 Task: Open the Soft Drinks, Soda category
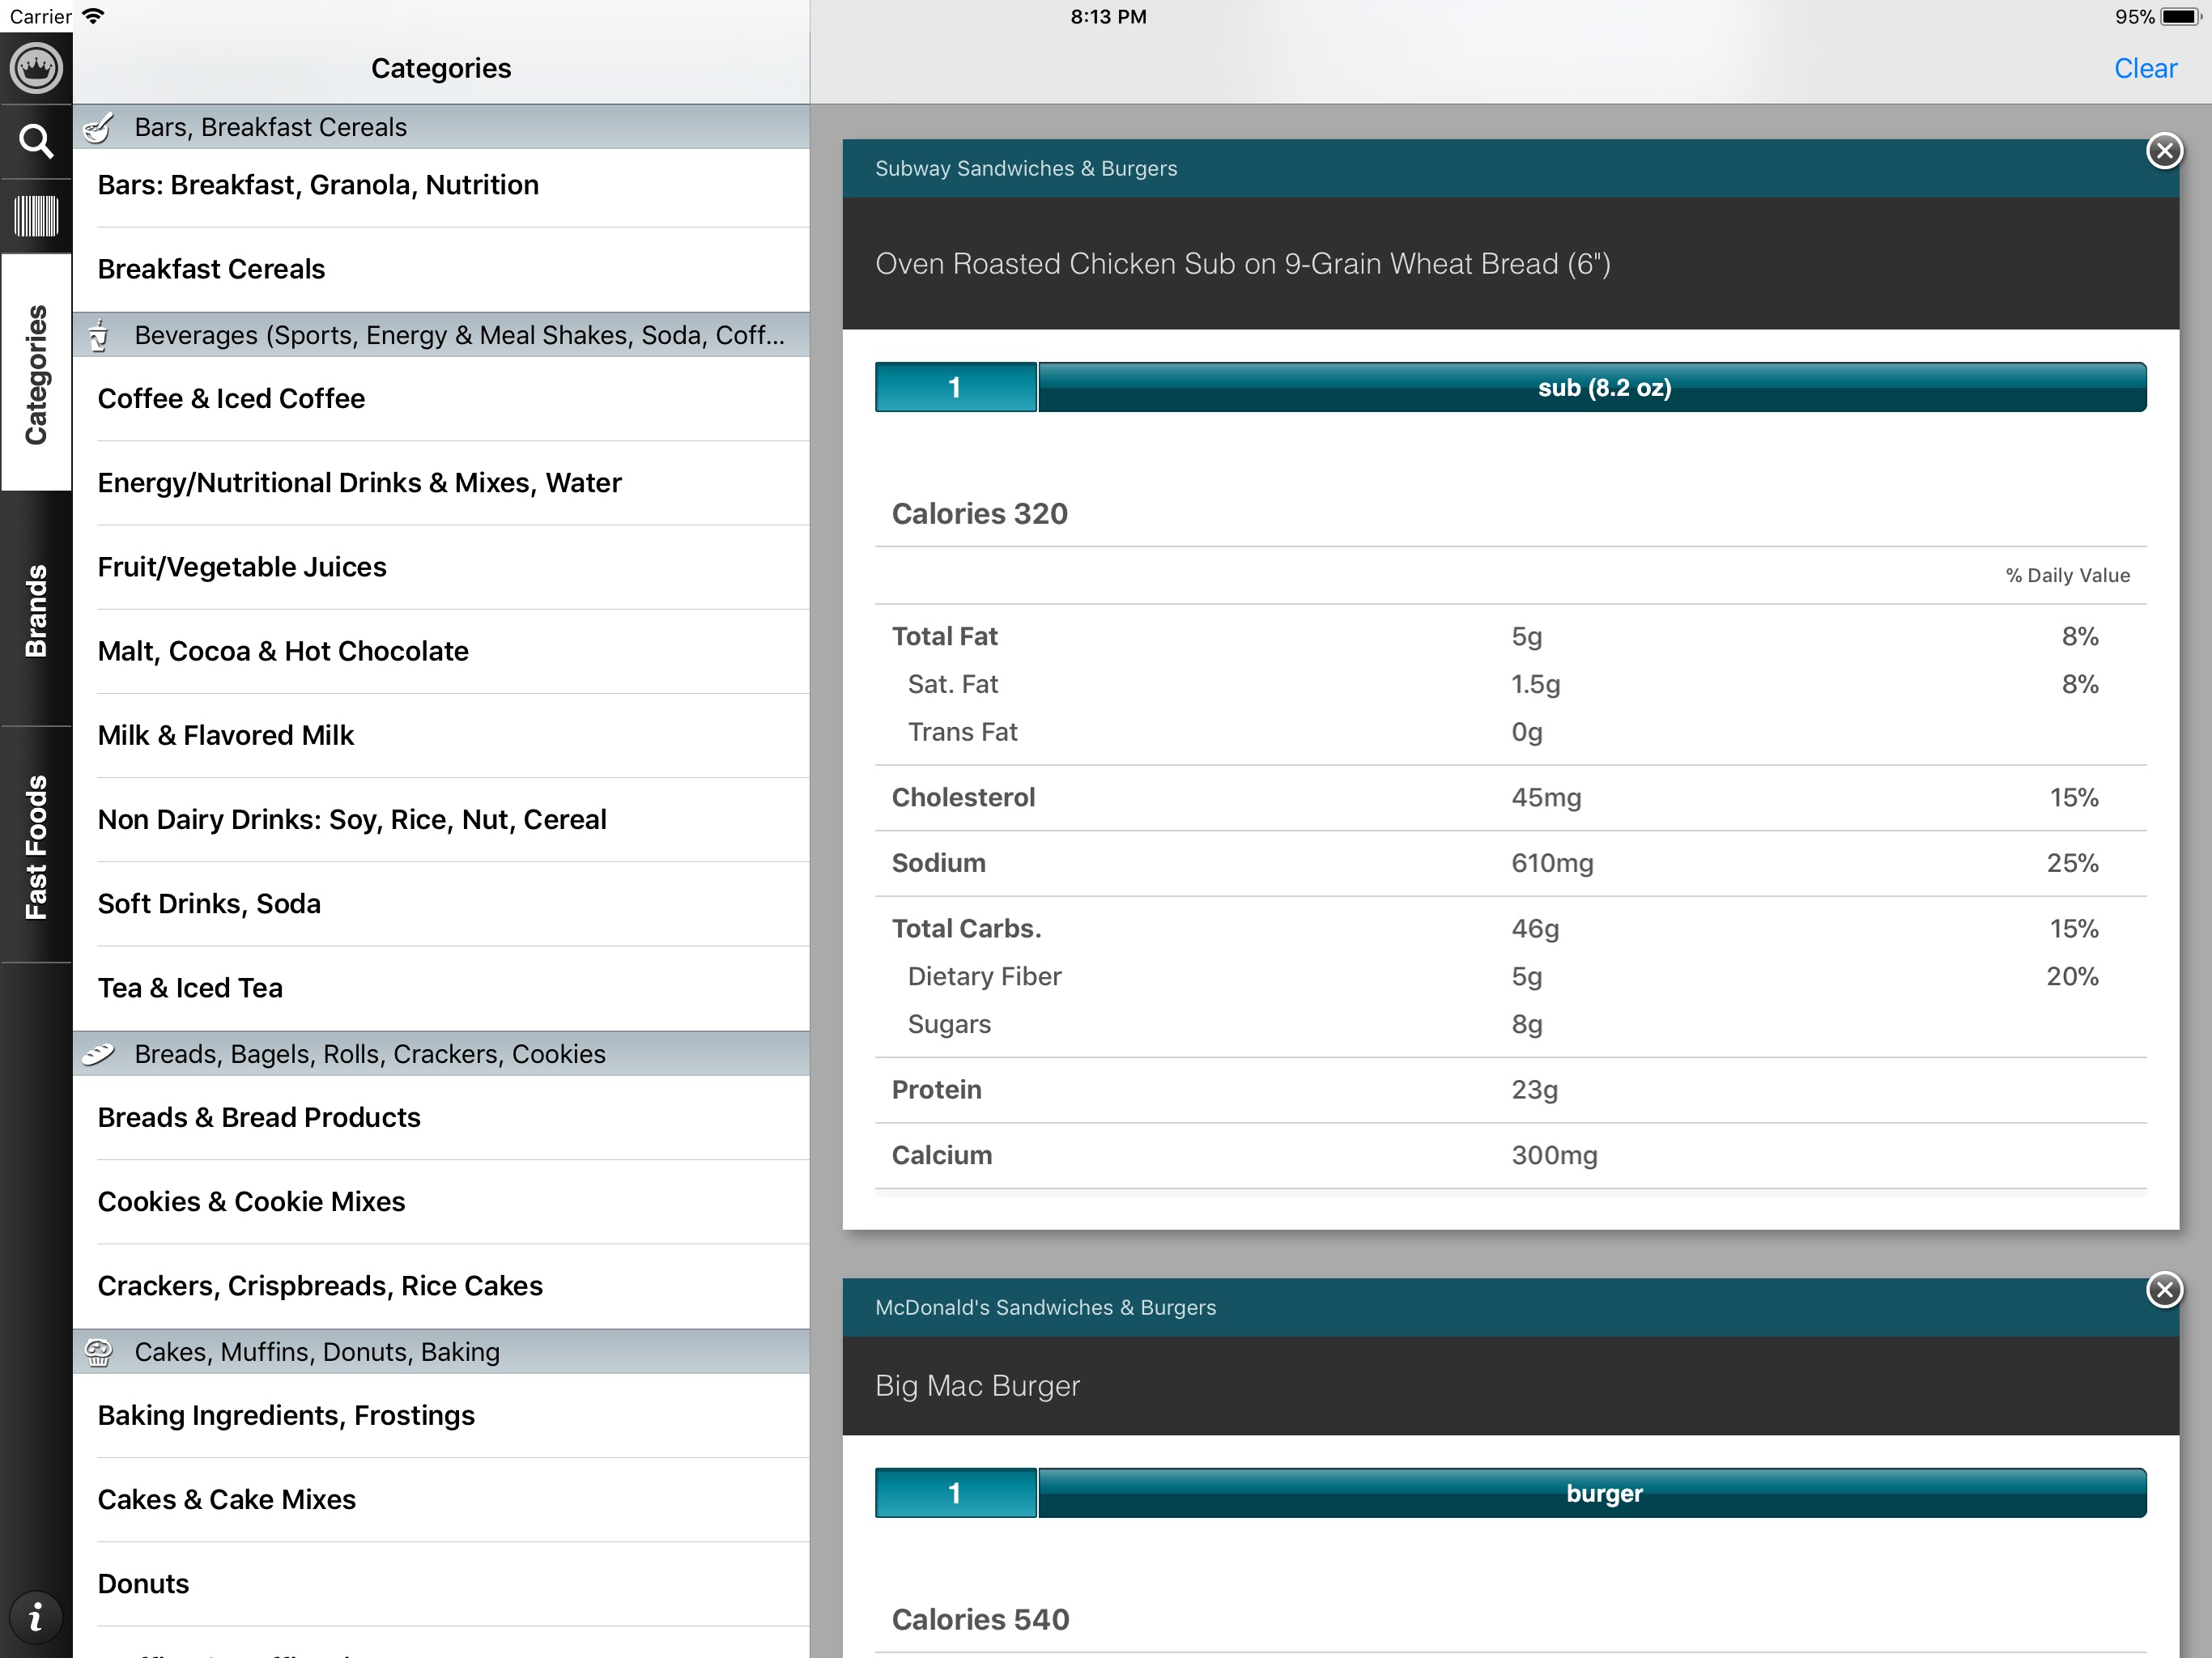[441, 904]
